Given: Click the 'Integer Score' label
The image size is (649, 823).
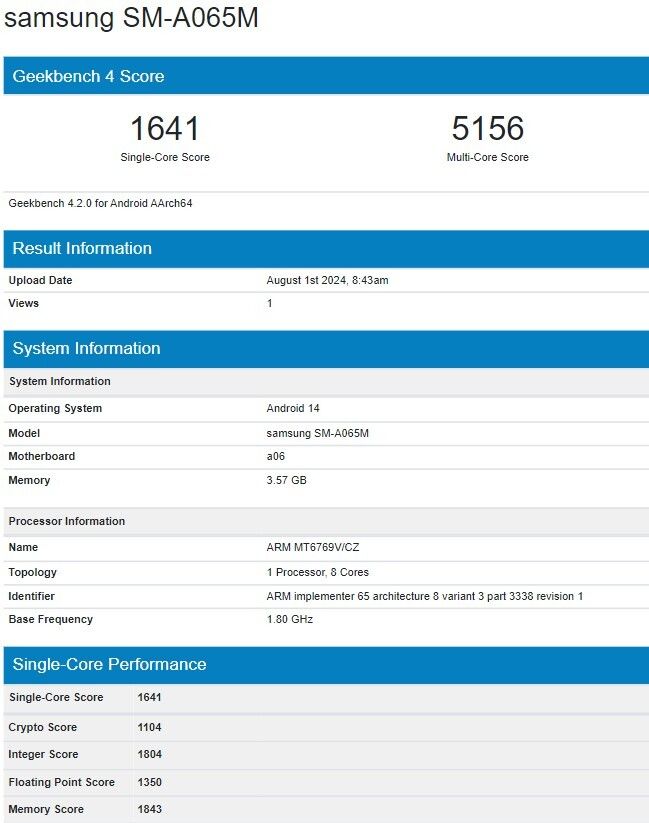Looking at the screenshot, I should tap(43, 754).
